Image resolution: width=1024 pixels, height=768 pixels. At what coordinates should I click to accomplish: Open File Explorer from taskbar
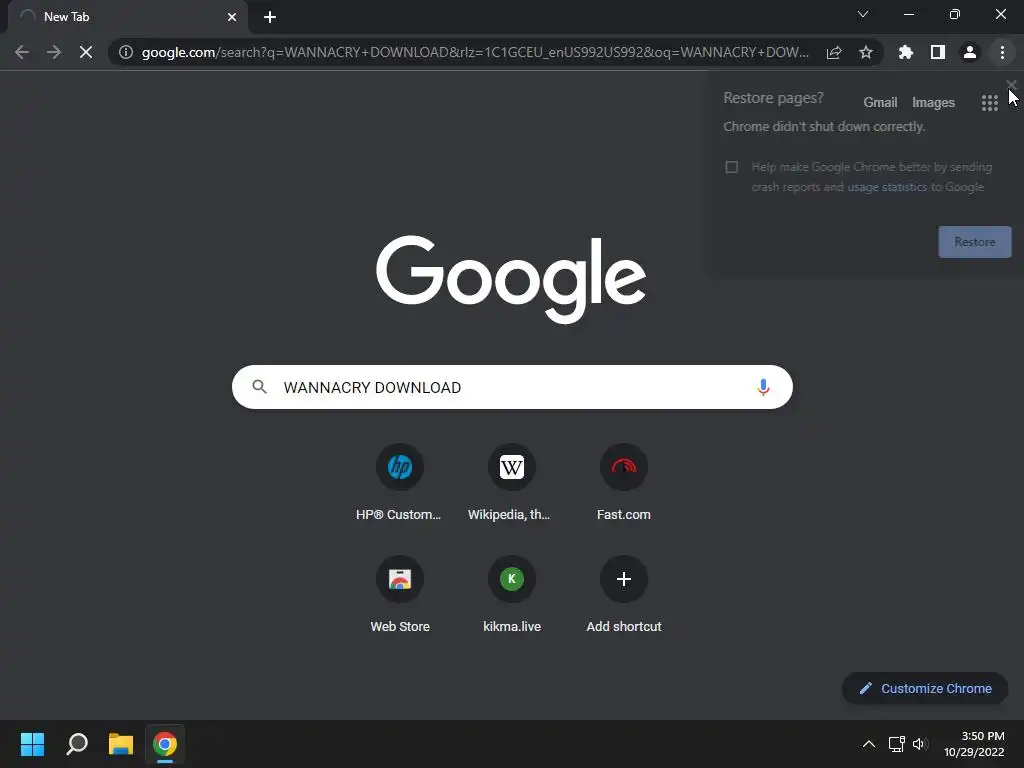pyautogui.click(x=121, y=744)
